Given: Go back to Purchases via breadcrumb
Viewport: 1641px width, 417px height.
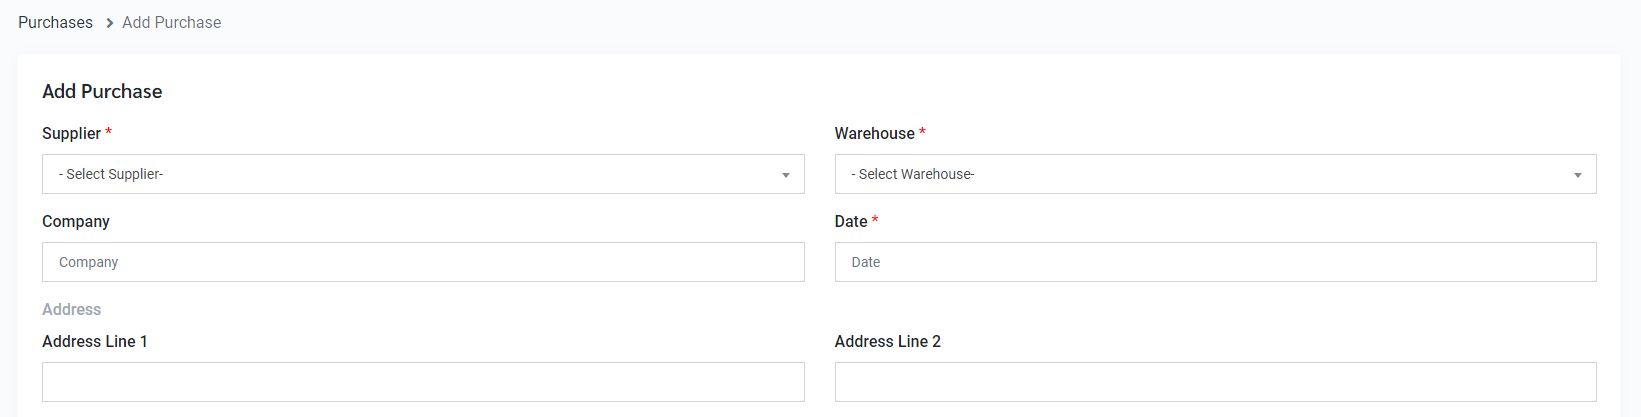Looking at the screenshot, I should [55, 22].
